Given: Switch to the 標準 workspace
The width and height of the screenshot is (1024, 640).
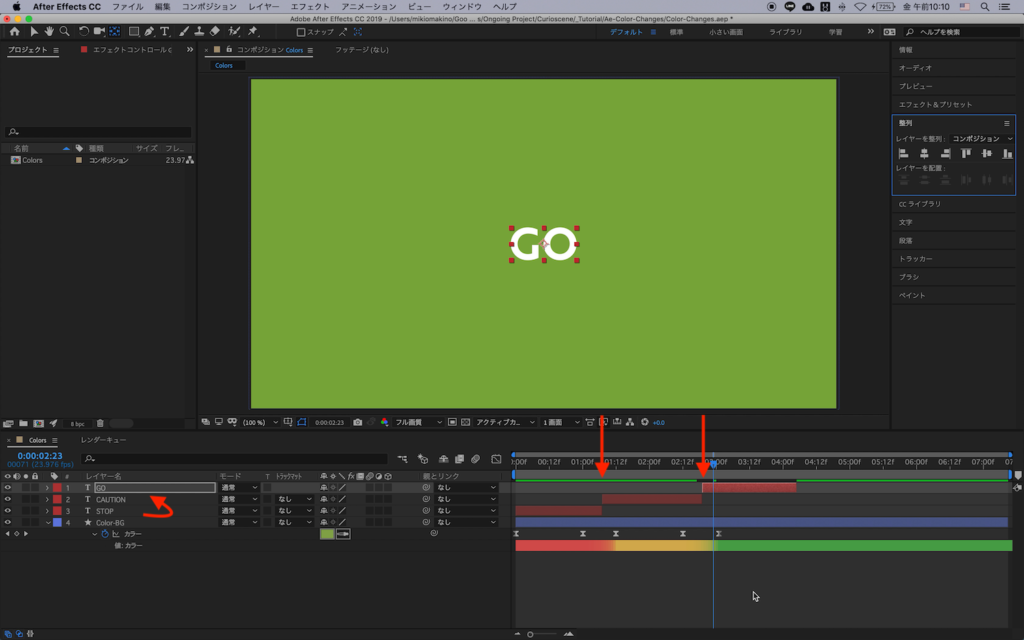Looking at the screenshot, I should tap(677, 32).
